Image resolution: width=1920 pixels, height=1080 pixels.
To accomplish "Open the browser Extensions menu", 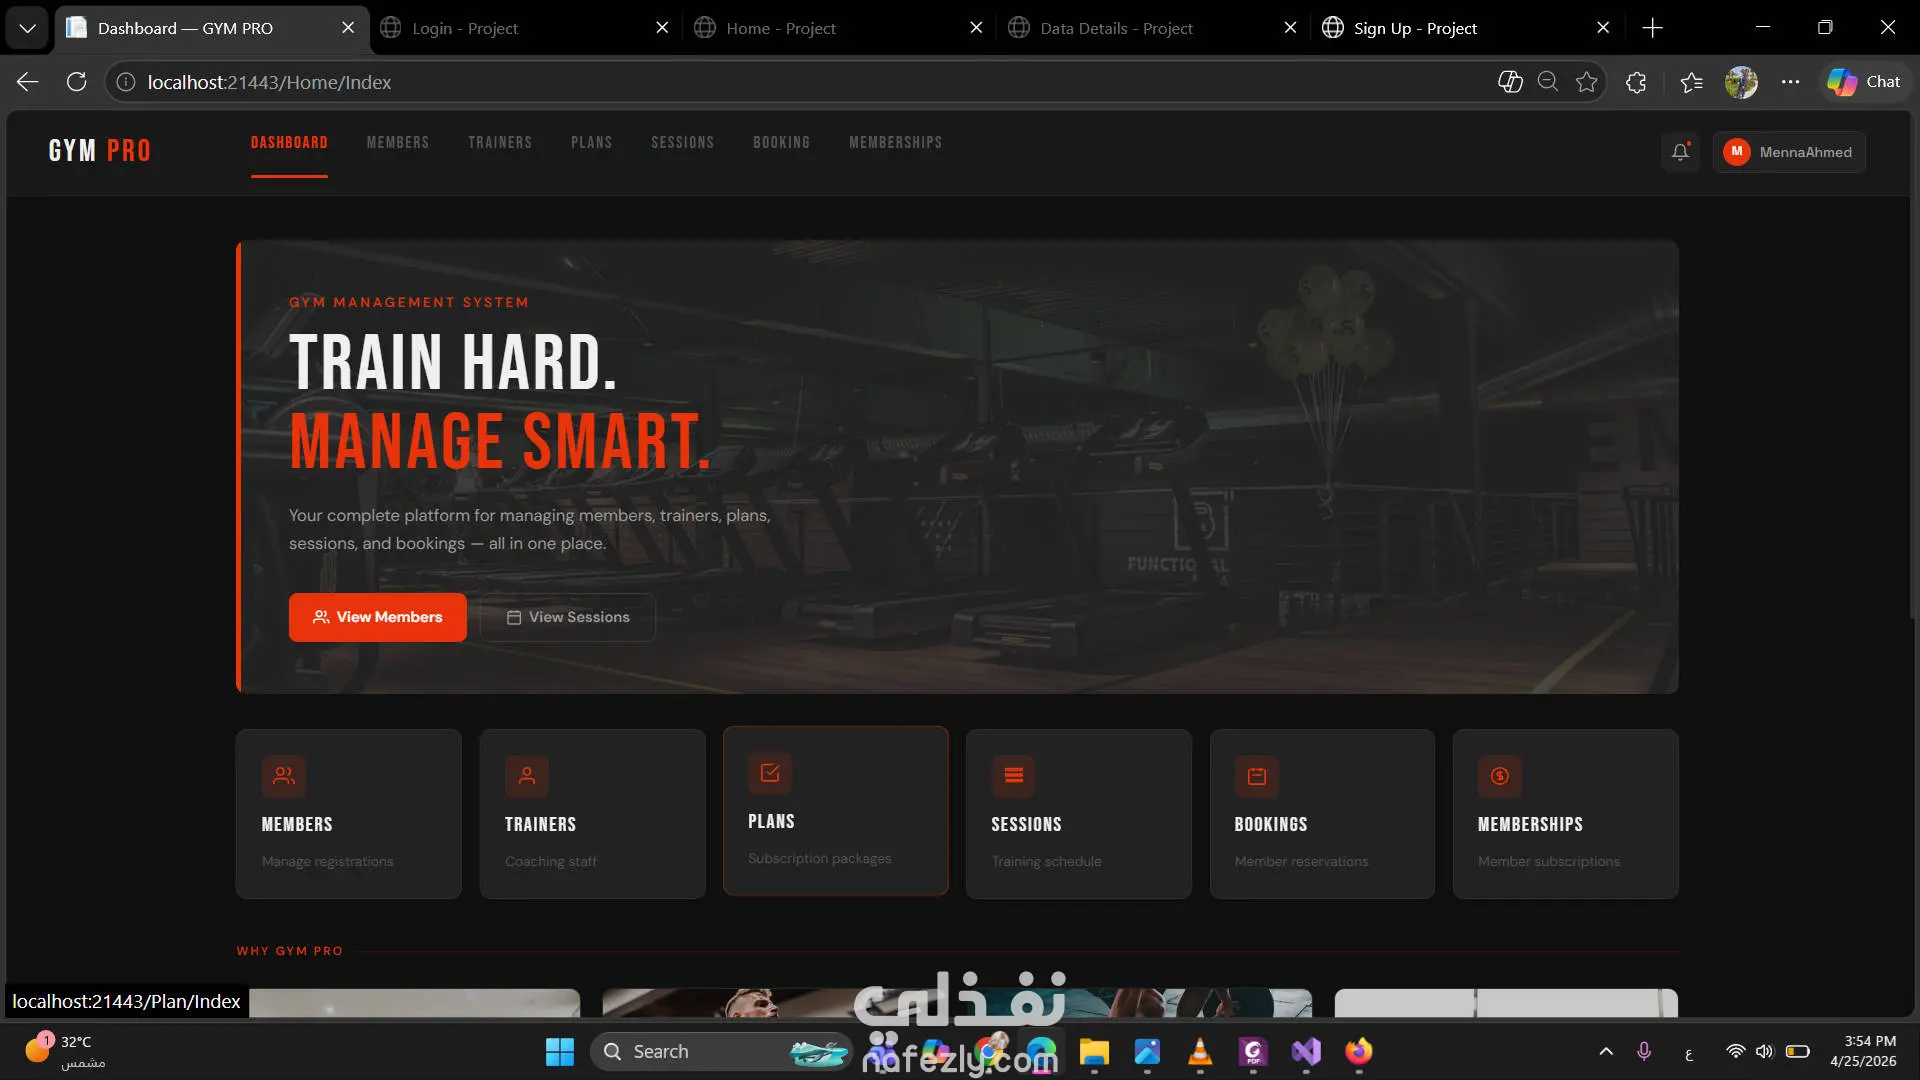I will coord(1636,82).
